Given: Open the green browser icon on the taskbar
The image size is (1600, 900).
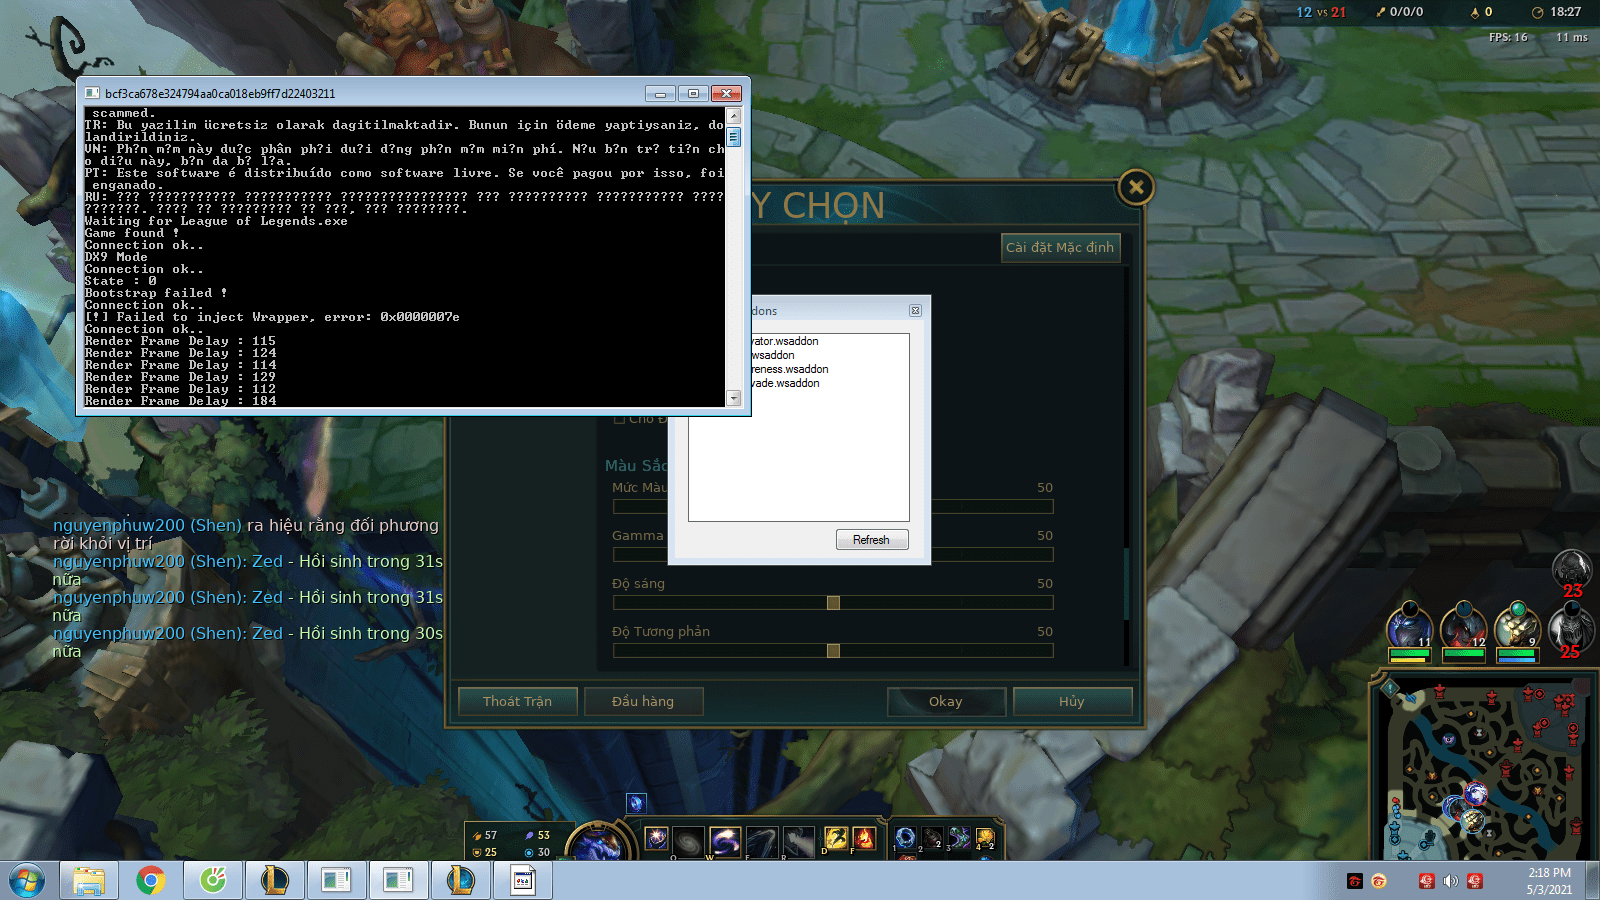Looking at the screenshot, I should click(x=213, y=881).
